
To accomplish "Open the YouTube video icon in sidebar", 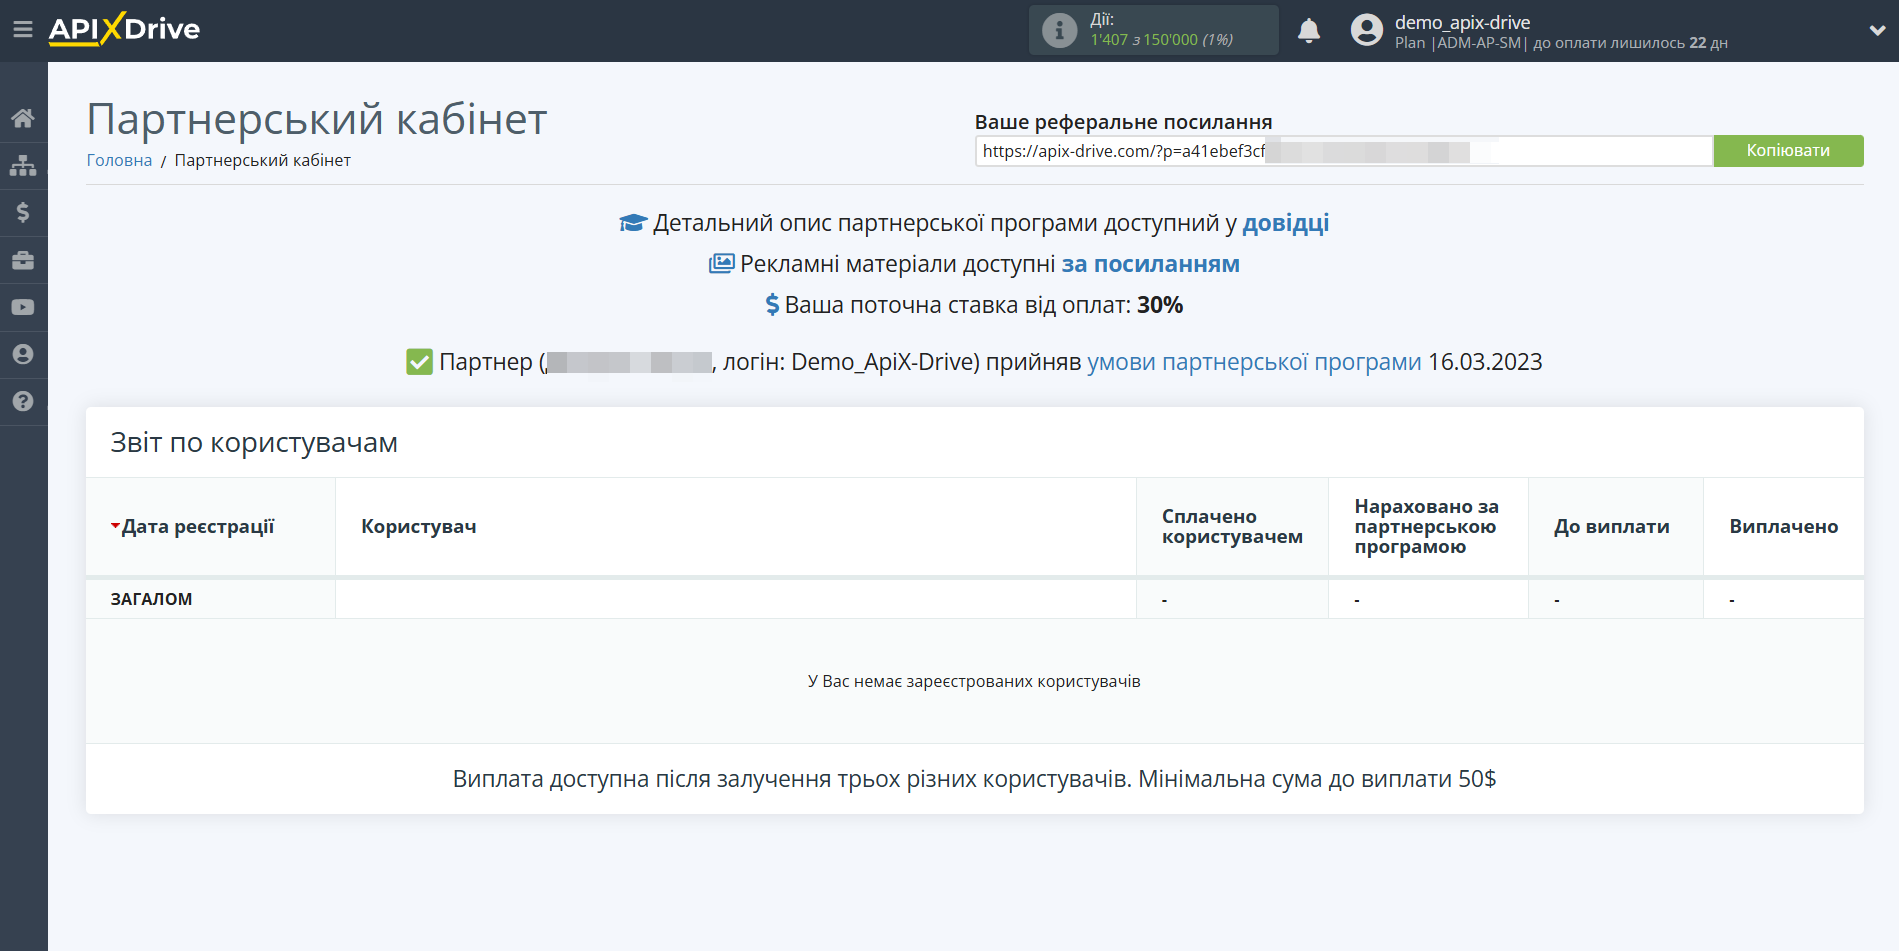I will [23, 307].
